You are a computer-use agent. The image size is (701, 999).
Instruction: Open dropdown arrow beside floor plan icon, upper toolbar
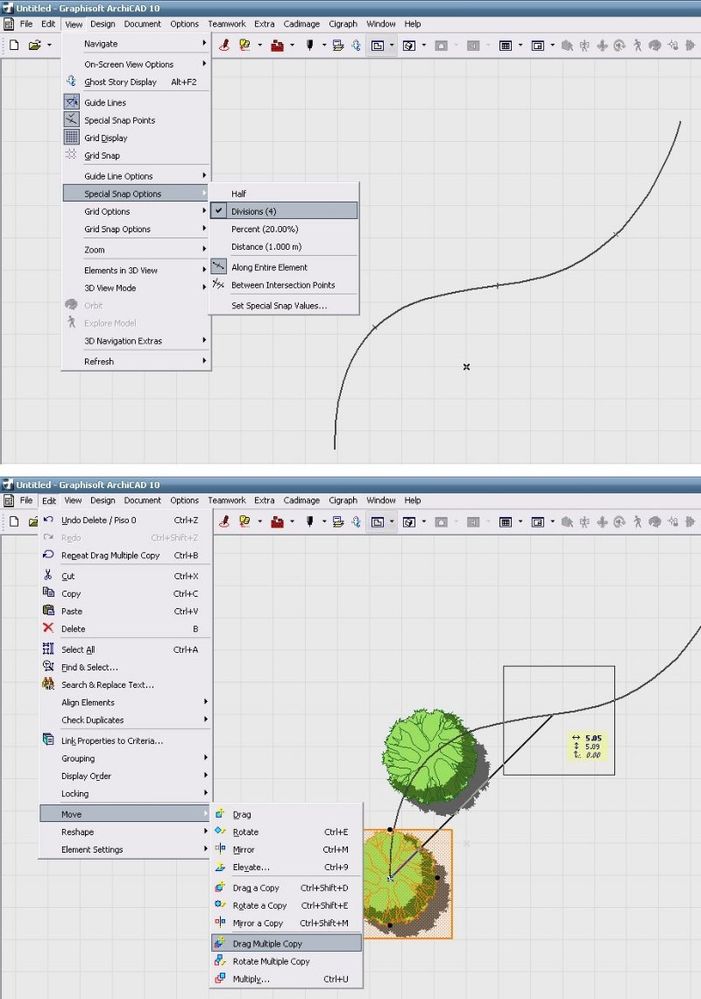point(391,45)
